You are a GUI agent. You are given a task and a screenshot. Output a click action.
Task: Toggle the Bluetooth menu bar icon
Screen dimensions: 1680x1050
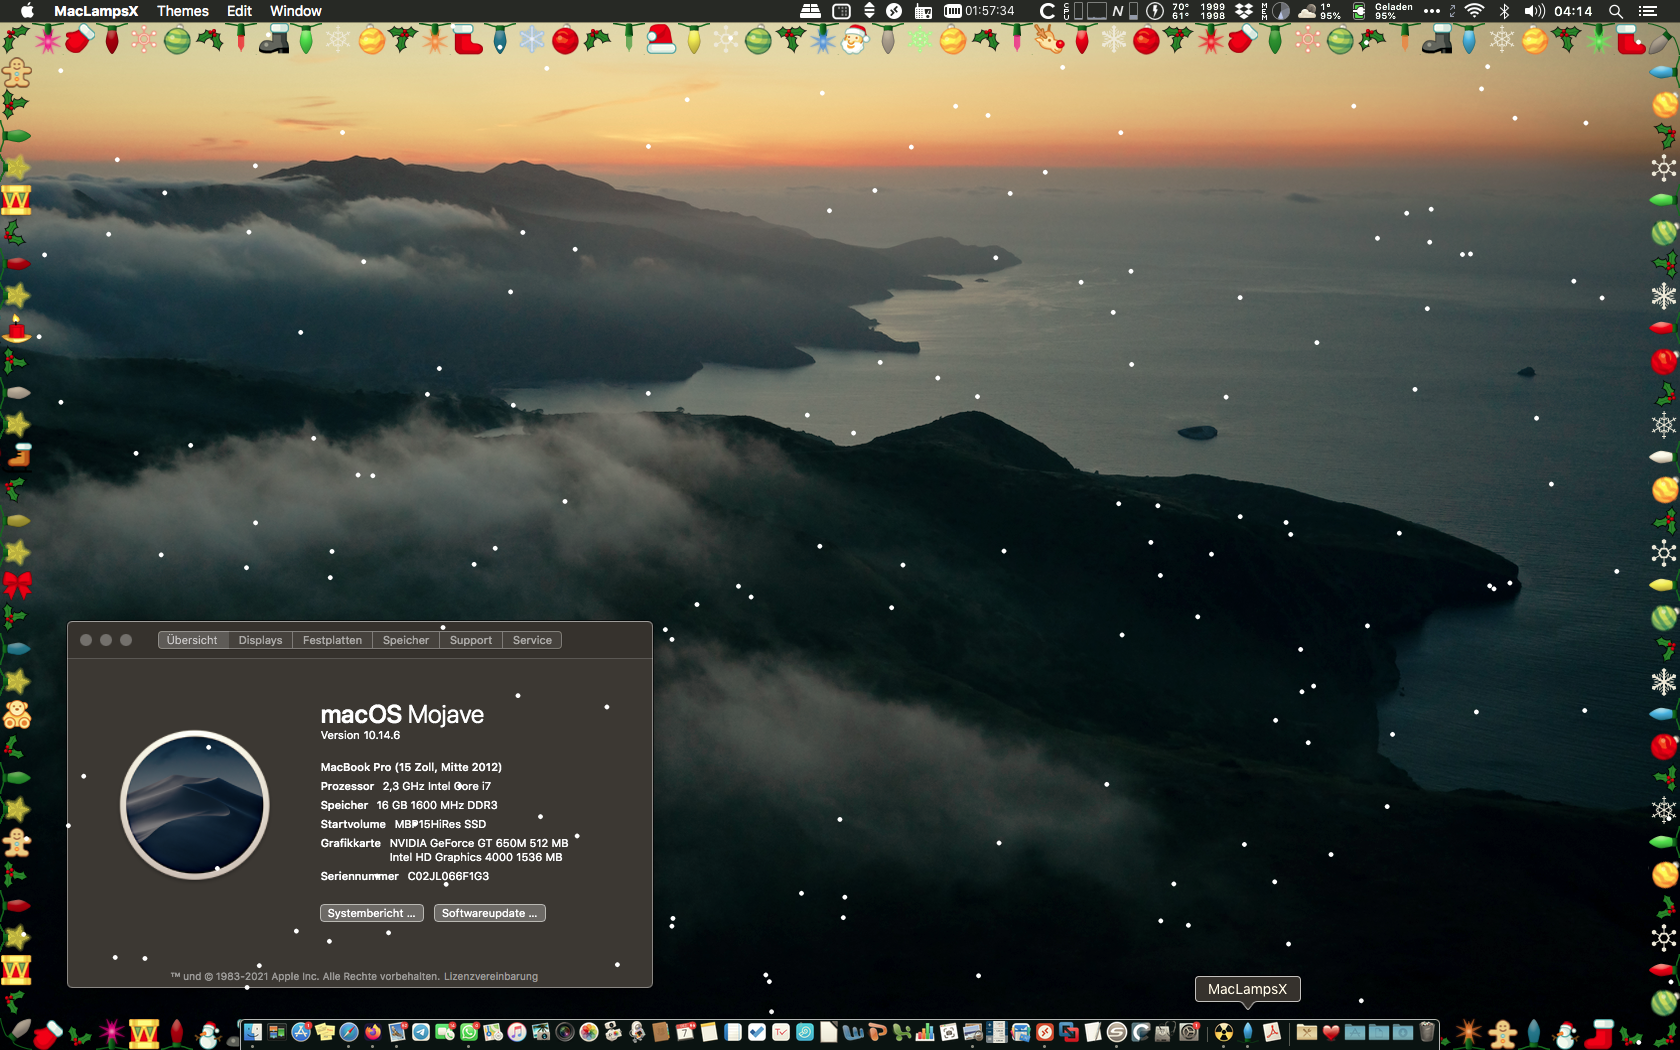pyautogui.click(x=1504, y=11)
